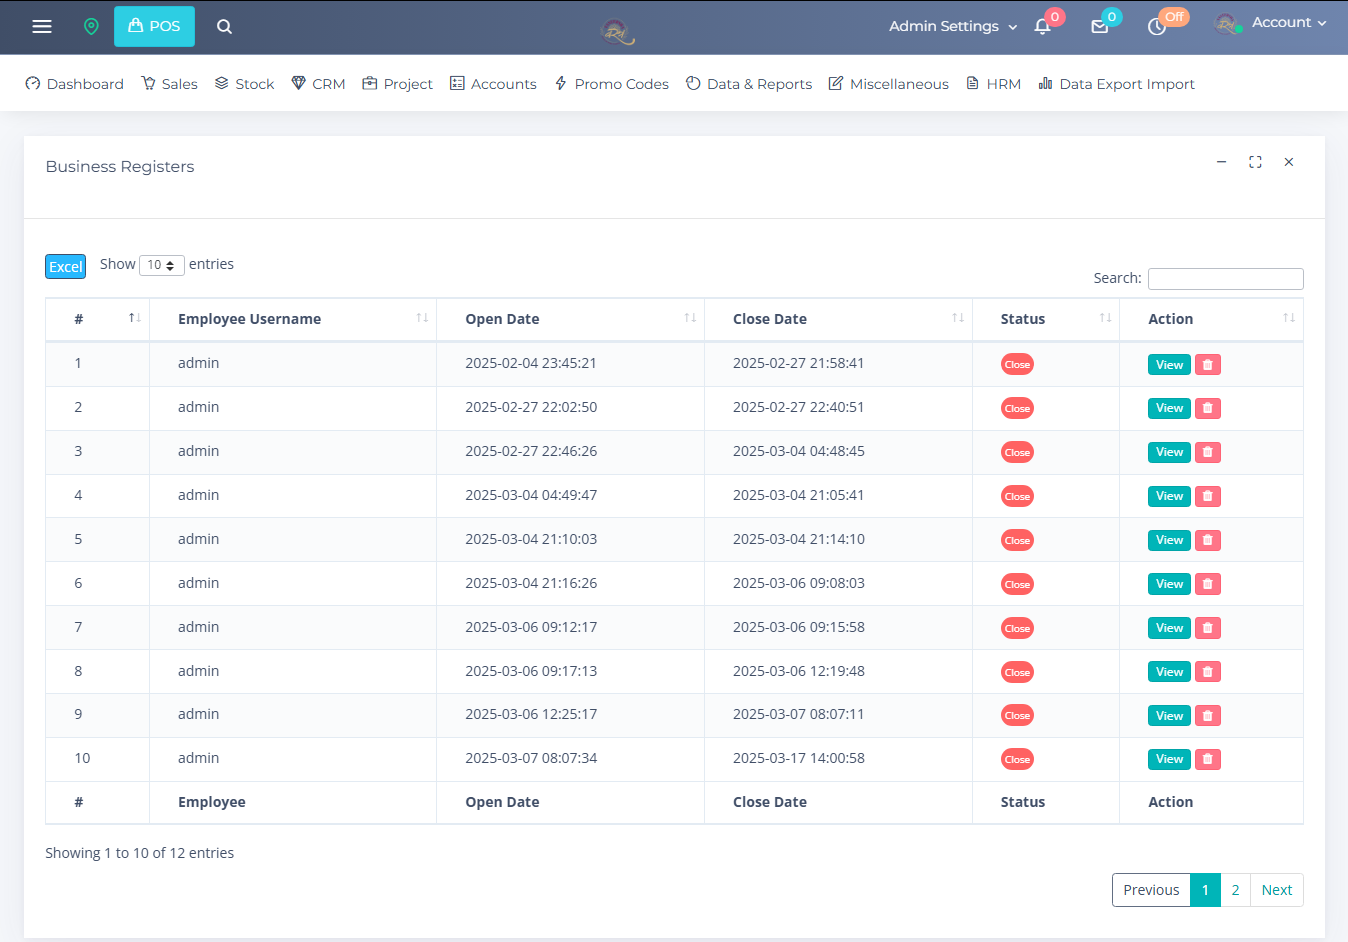This screenshot has width=1348, height=942.
Task: Focus the table Search field
Action: [x=1225, y=279]
